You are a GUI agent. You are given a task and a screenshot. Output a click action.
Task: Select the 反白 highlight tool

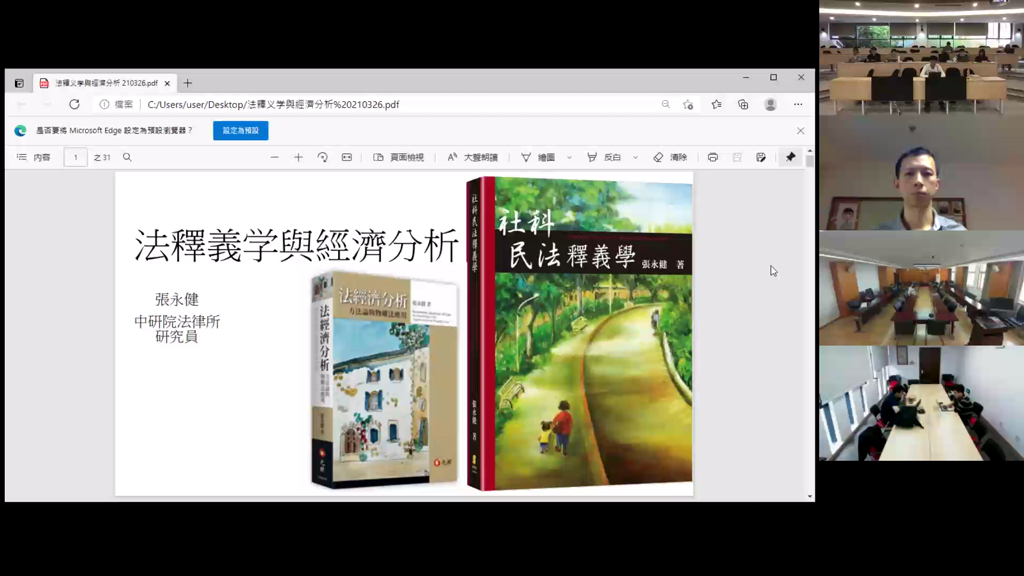604,157
